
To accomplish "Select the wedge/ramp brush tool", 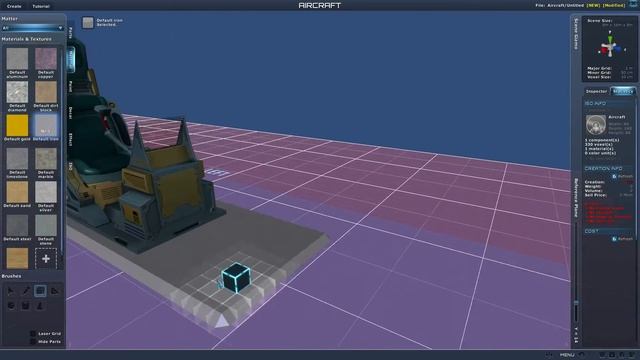I will (x=54, y=291).
